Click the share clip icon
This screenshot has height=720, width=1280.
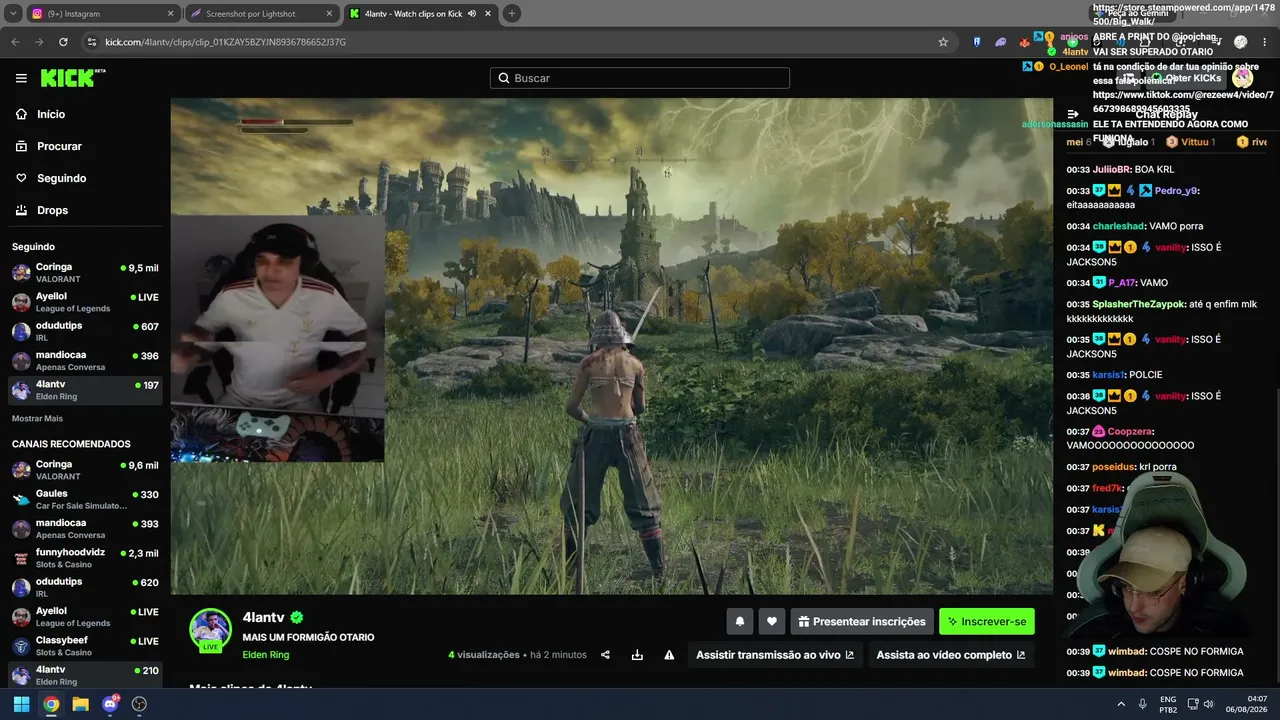tap(605, 655)
